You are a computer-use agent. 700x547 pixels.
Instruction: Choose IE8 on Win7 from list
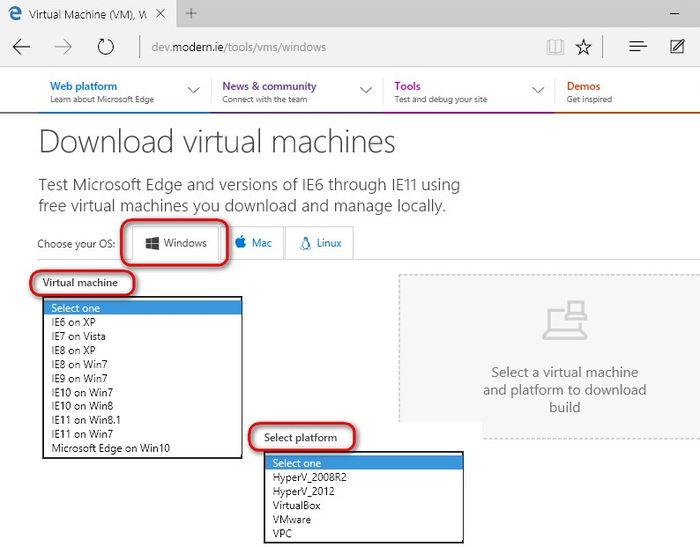[x=81, y=365]
